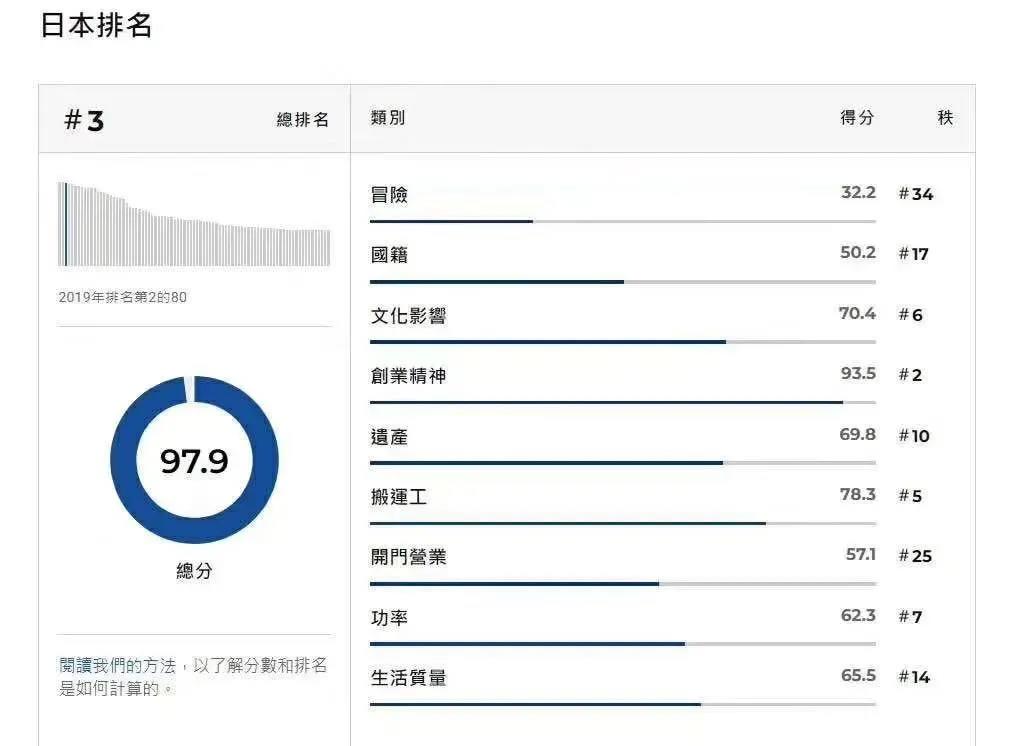Click the #3 overall rank heading
The width and height of the screenshot is (1012, 746).
(x=84, y=121)
